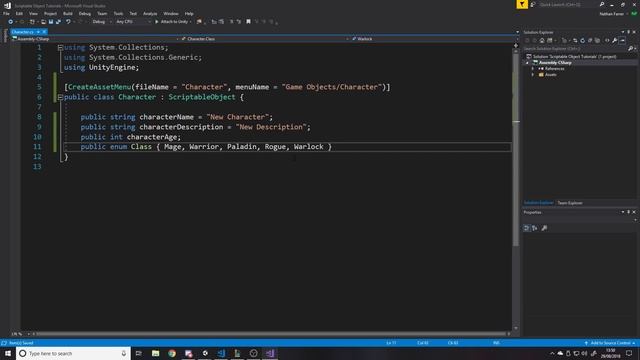640x360 pixels.
Task: Open the Tools menu
Action: [118, 13]
